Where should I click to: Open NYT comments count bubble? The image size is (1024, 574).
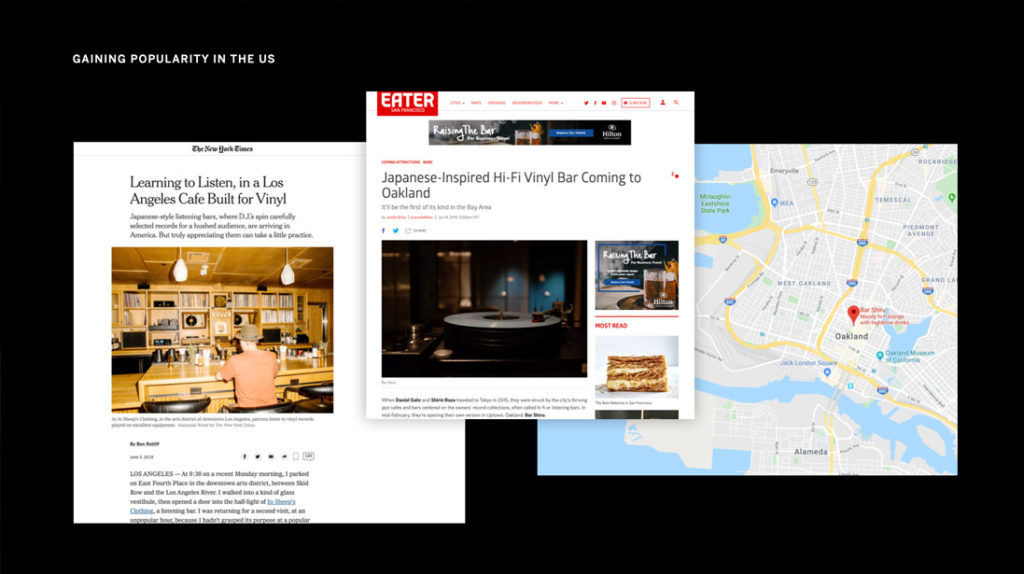pos(308,456)
